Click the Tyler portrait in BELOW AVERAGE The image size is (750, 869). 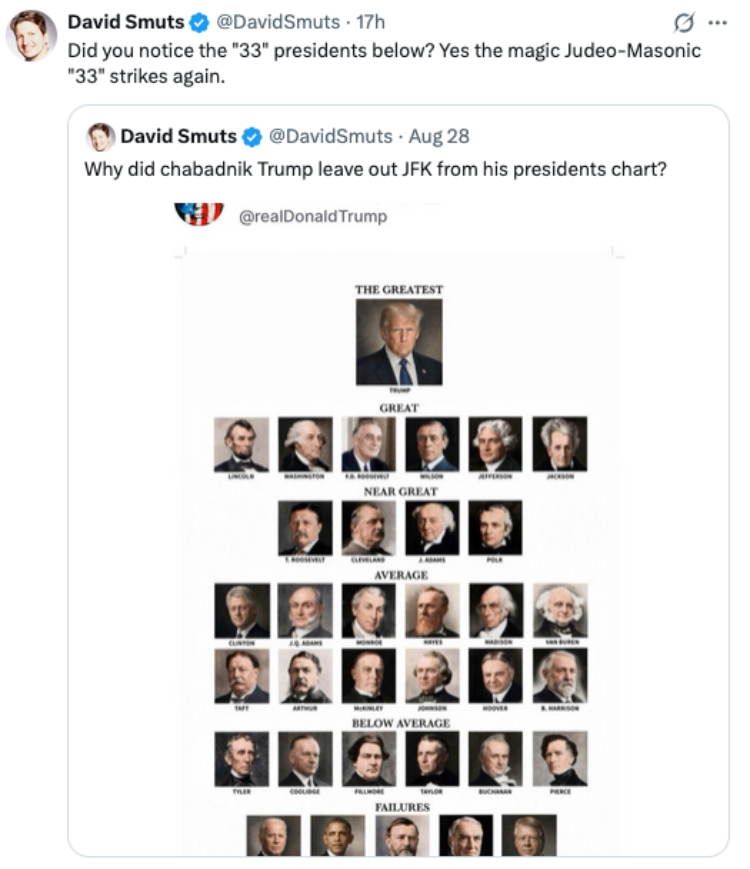[x=242, y=759]
